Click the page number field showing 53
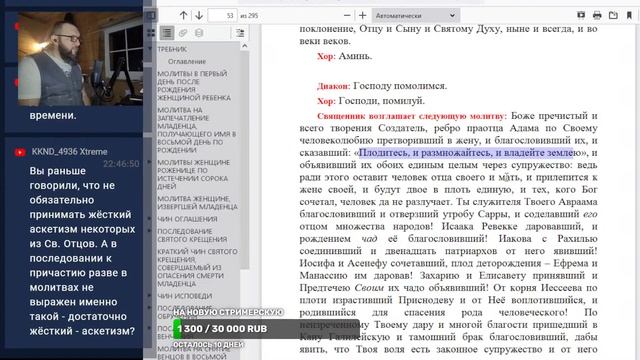The image size is (640, 360). (x=222, y=16)
